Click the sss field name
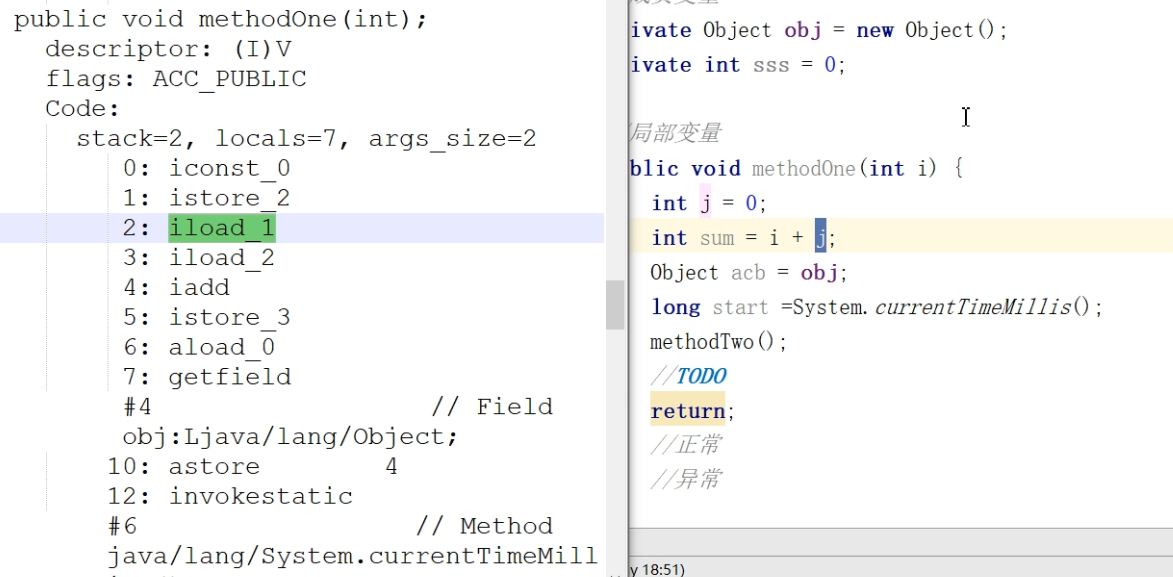The image size is (1173, 577). tap(771, 65)
